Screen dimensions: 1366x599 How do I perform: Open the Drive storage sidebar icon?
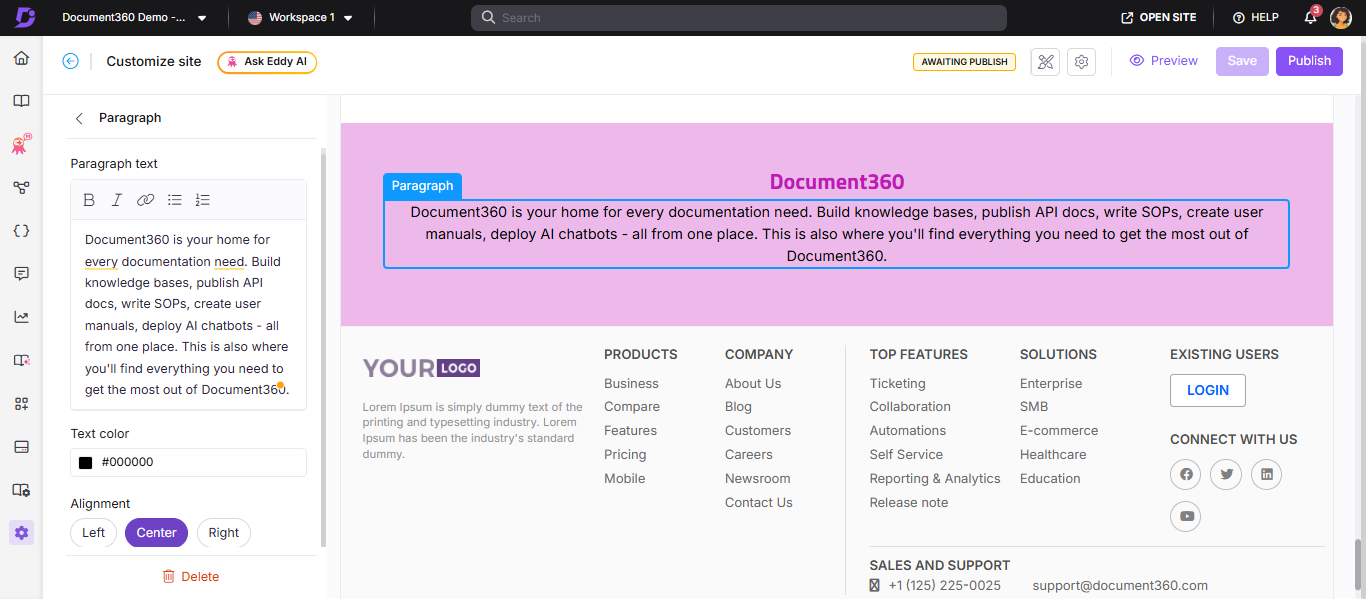point(21,447)
